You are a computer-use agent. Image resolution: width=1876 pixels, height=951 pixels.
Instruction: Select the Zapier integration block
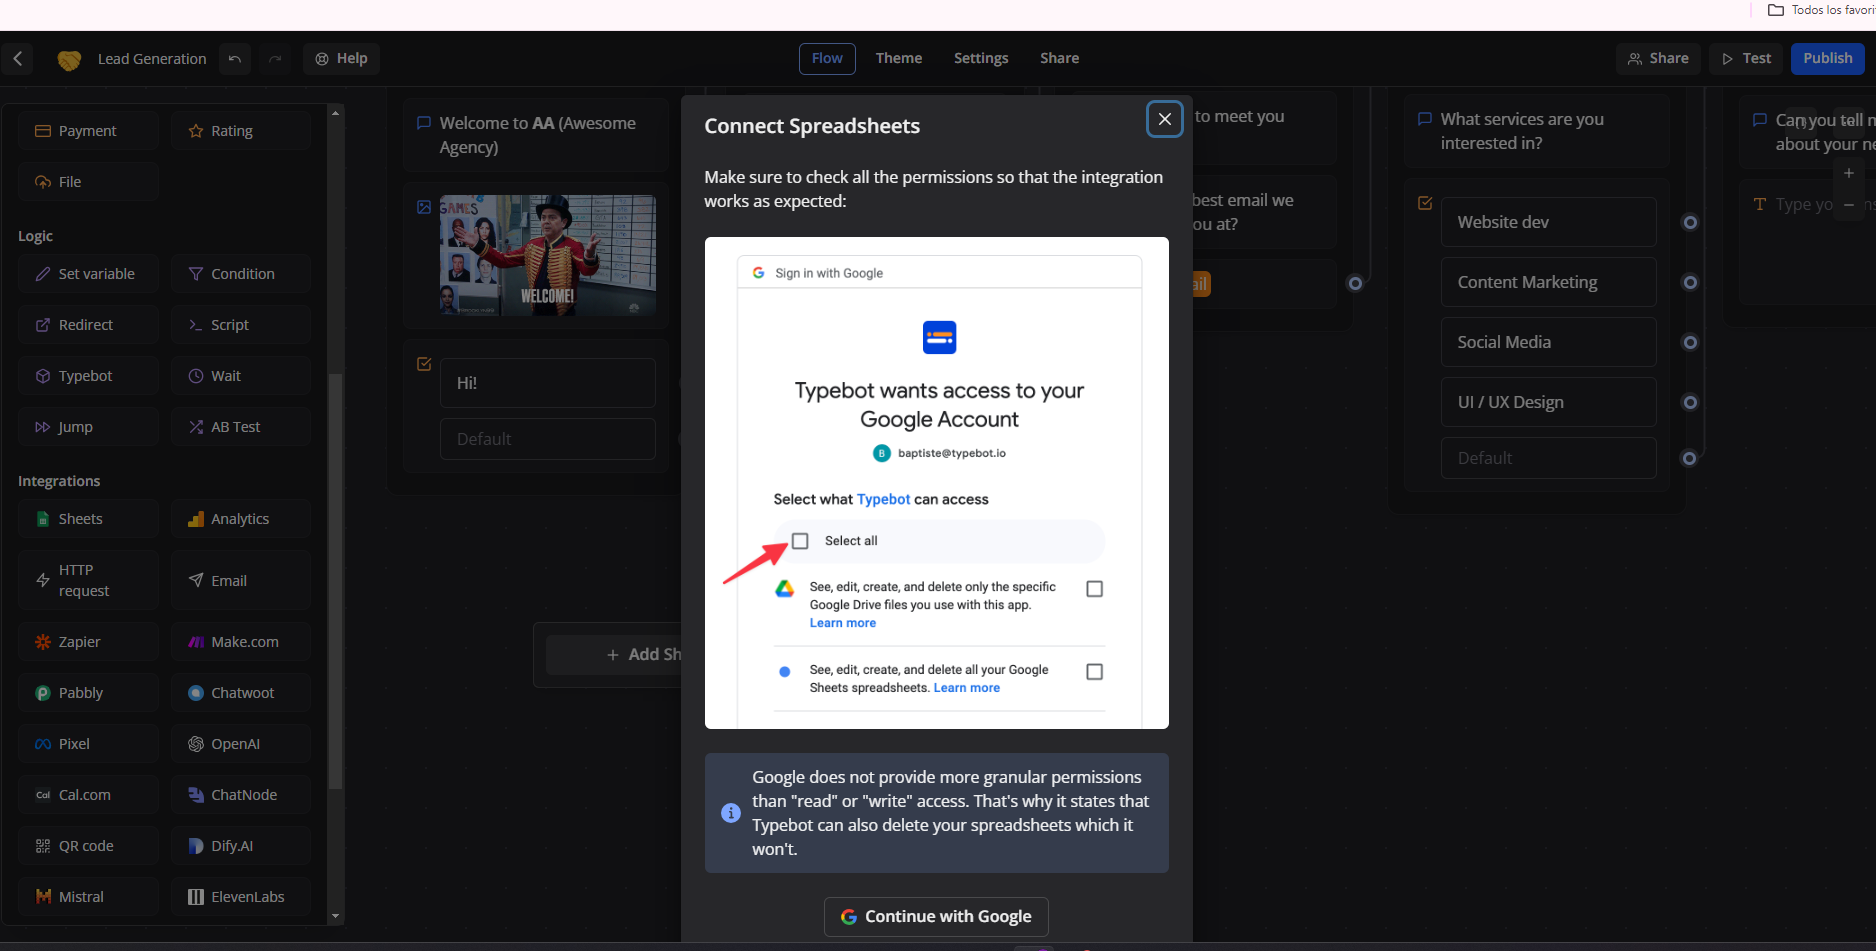88,642
